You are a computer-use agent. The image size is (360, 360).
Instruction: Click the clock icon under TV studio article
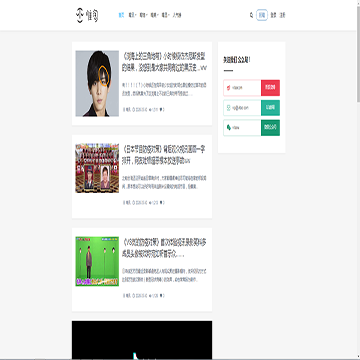click(134, 202)
